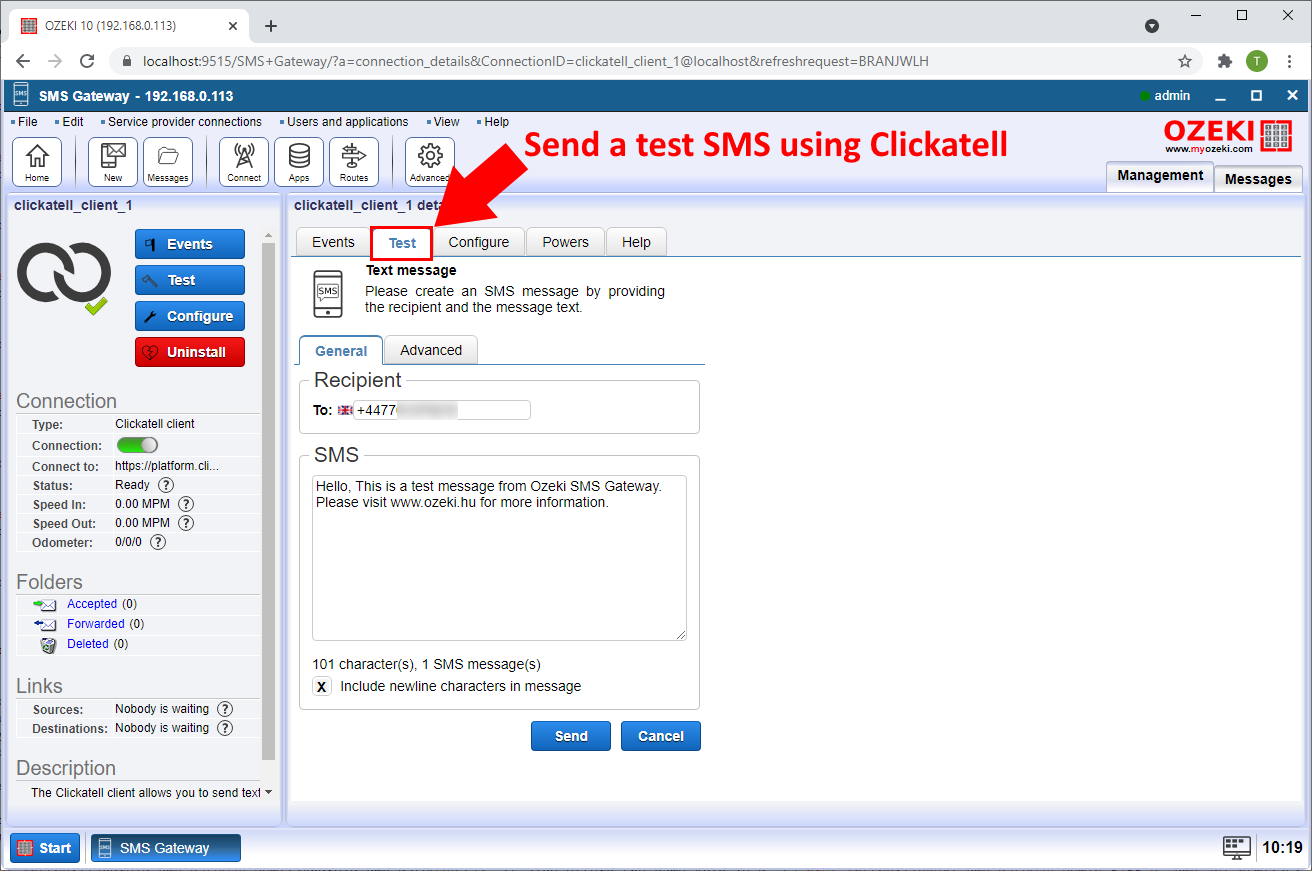Click the Start button in taskbar

pyautogui.click(x=45, y=848)
